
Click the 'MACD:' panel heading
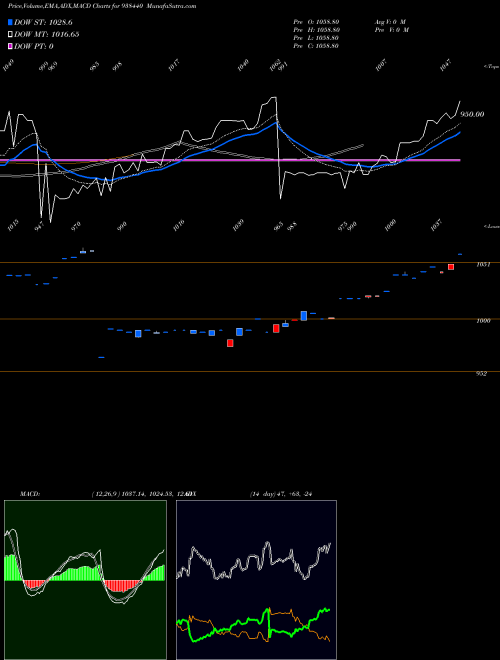[x=30, y=494]
